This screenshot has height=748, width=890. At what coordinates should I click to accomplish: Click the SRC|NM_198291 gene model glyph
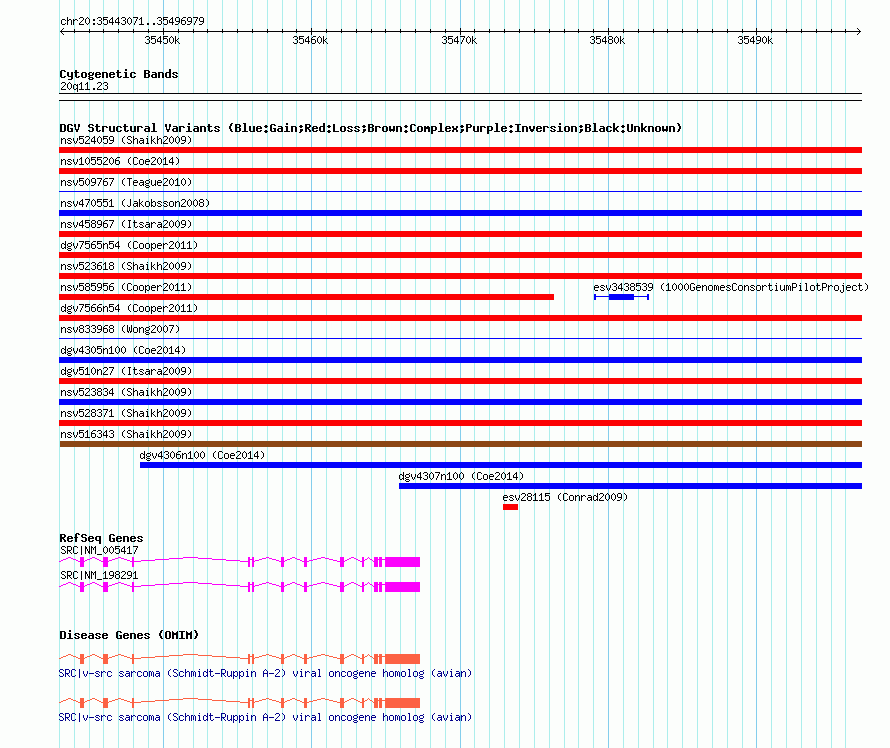point(240,587)
